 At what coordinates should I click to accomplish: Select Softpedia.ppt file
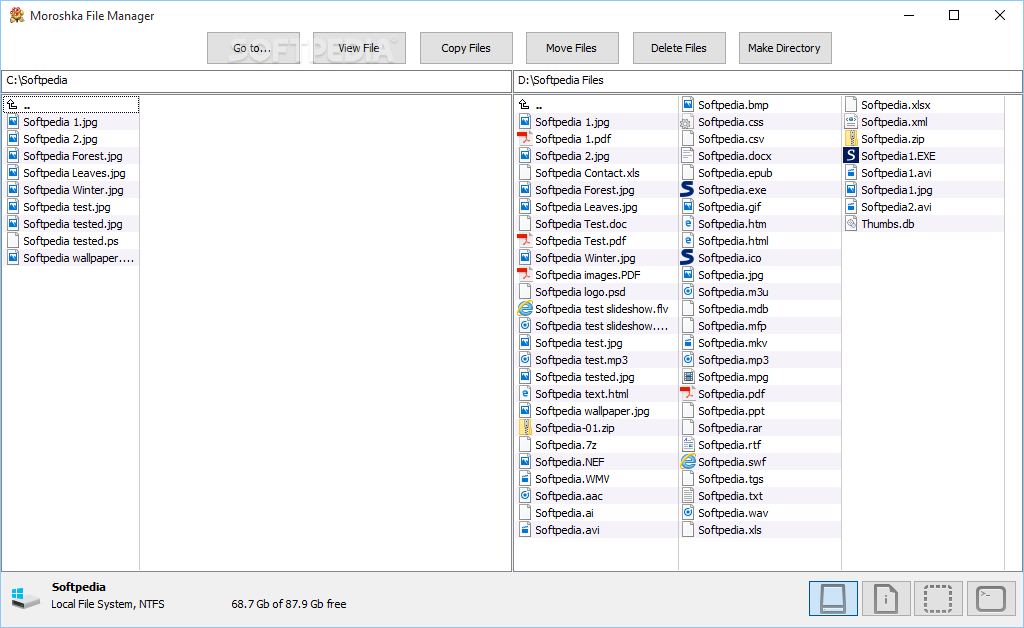point(760,411)
